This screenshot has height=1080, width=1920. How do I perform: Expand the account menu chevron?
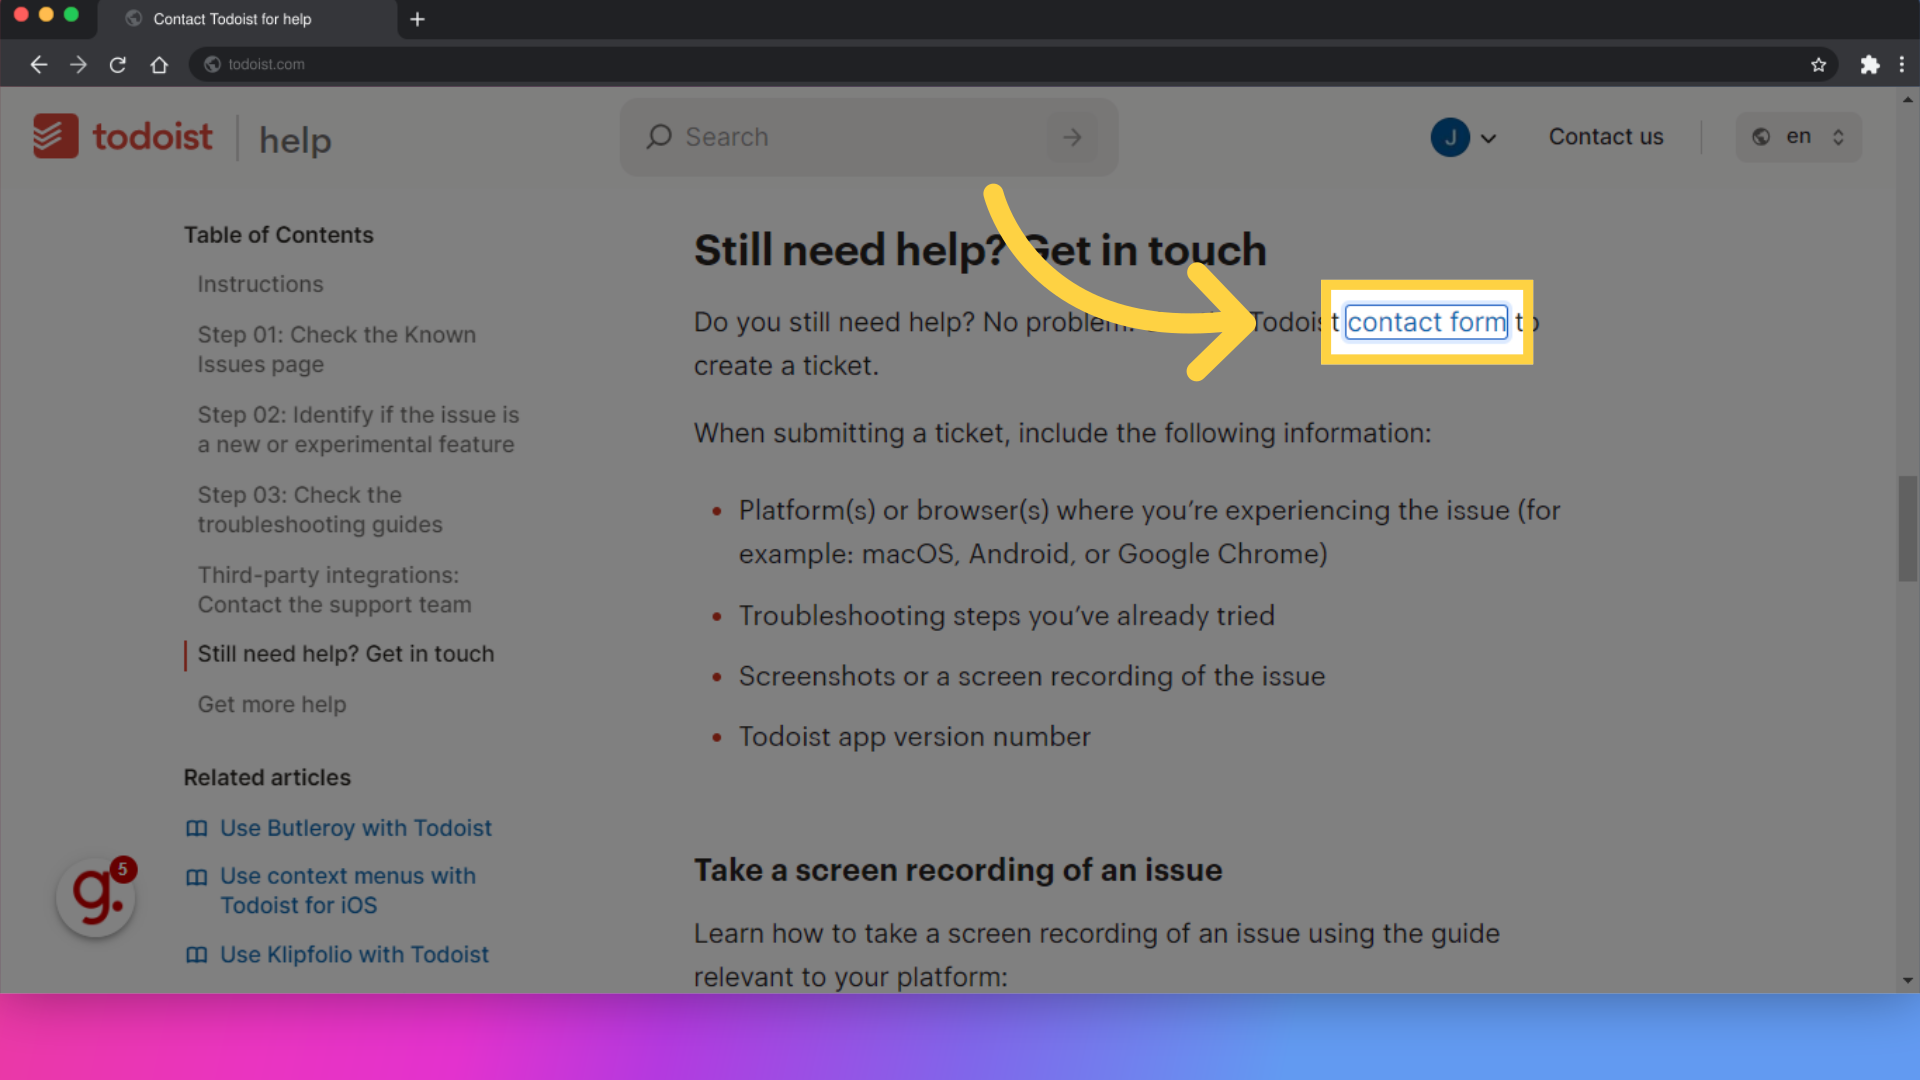coord(1488,138)
